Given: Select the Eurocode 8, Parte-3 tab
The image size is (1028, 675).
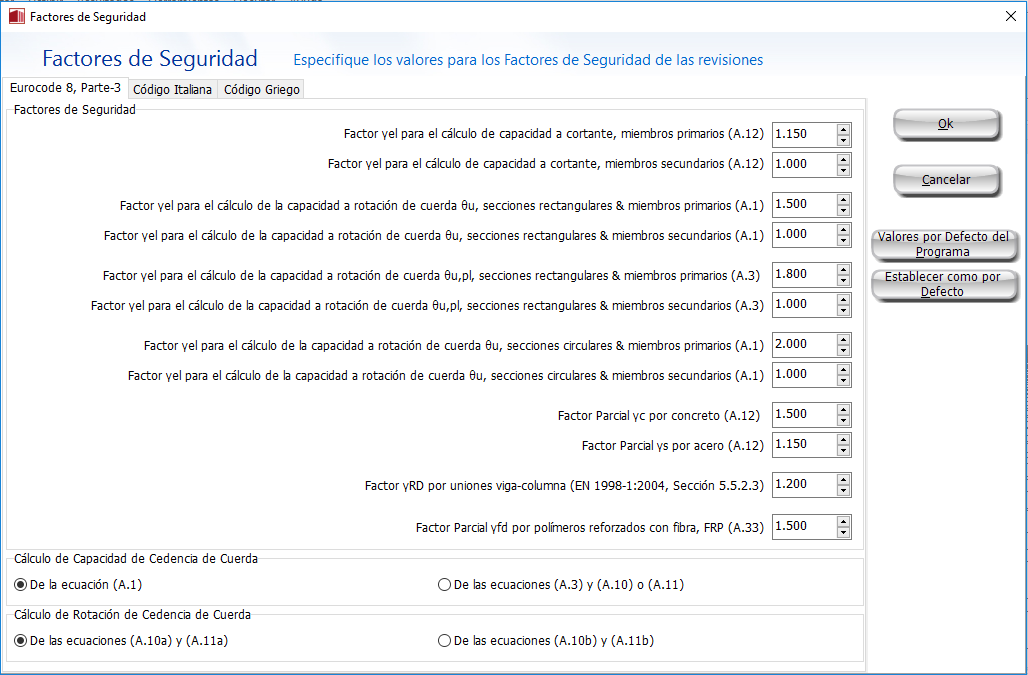Looking at the screenshot, I should point(65,88).
